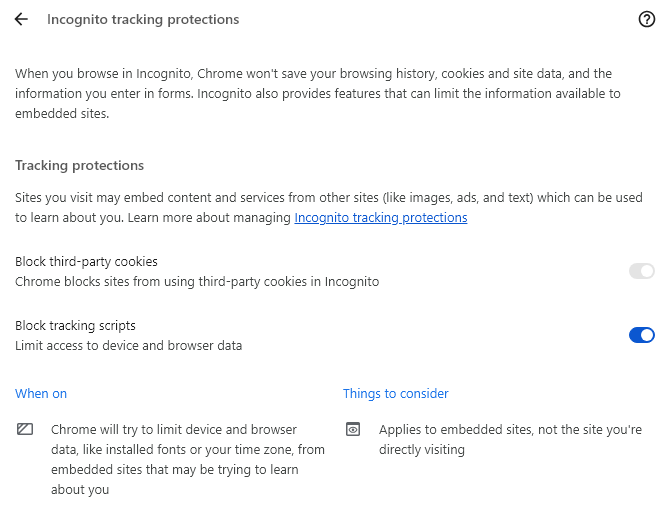The image size is (671, 506).
Task: Open the help question mark icon
Action: click(x=646, y=19)
